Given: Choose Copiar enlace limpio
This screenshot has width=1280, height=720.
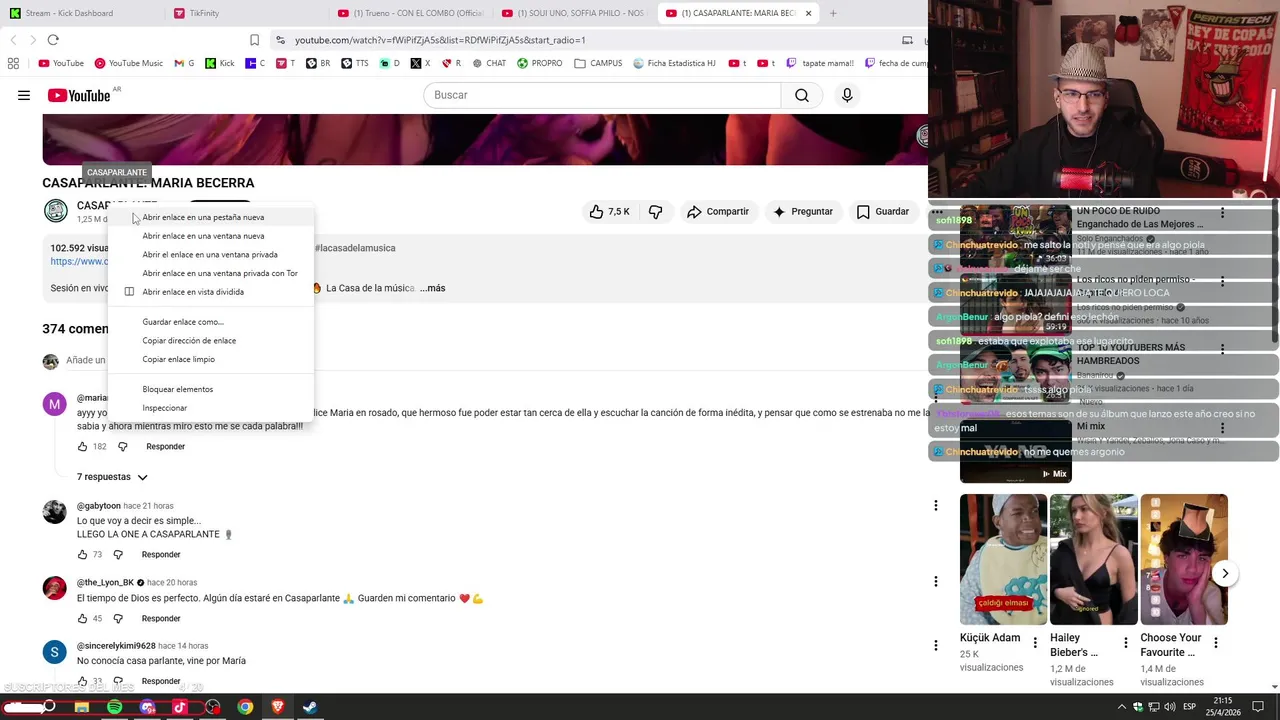Looking at the screenshot, I should pos(212,359).
